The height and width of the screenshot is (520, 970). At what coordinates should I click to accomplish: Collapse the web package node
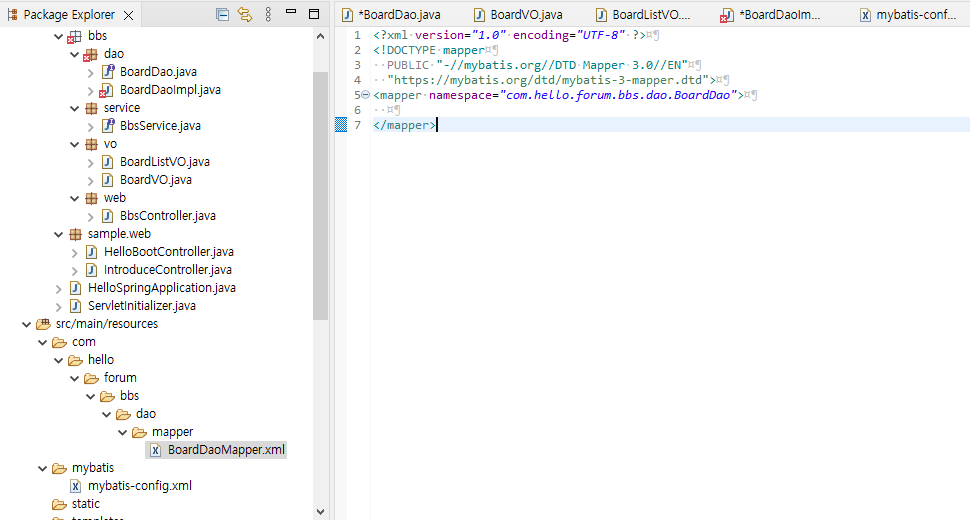75,198
